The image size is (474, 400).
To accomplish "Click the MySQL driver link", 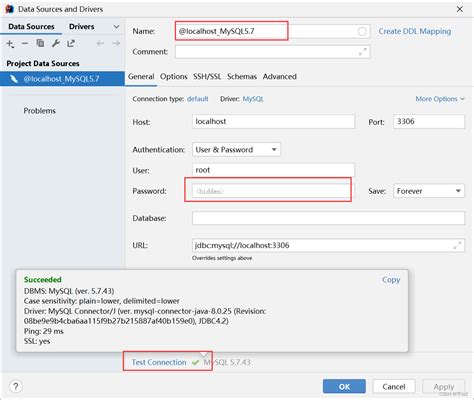I will pos(253,99).
